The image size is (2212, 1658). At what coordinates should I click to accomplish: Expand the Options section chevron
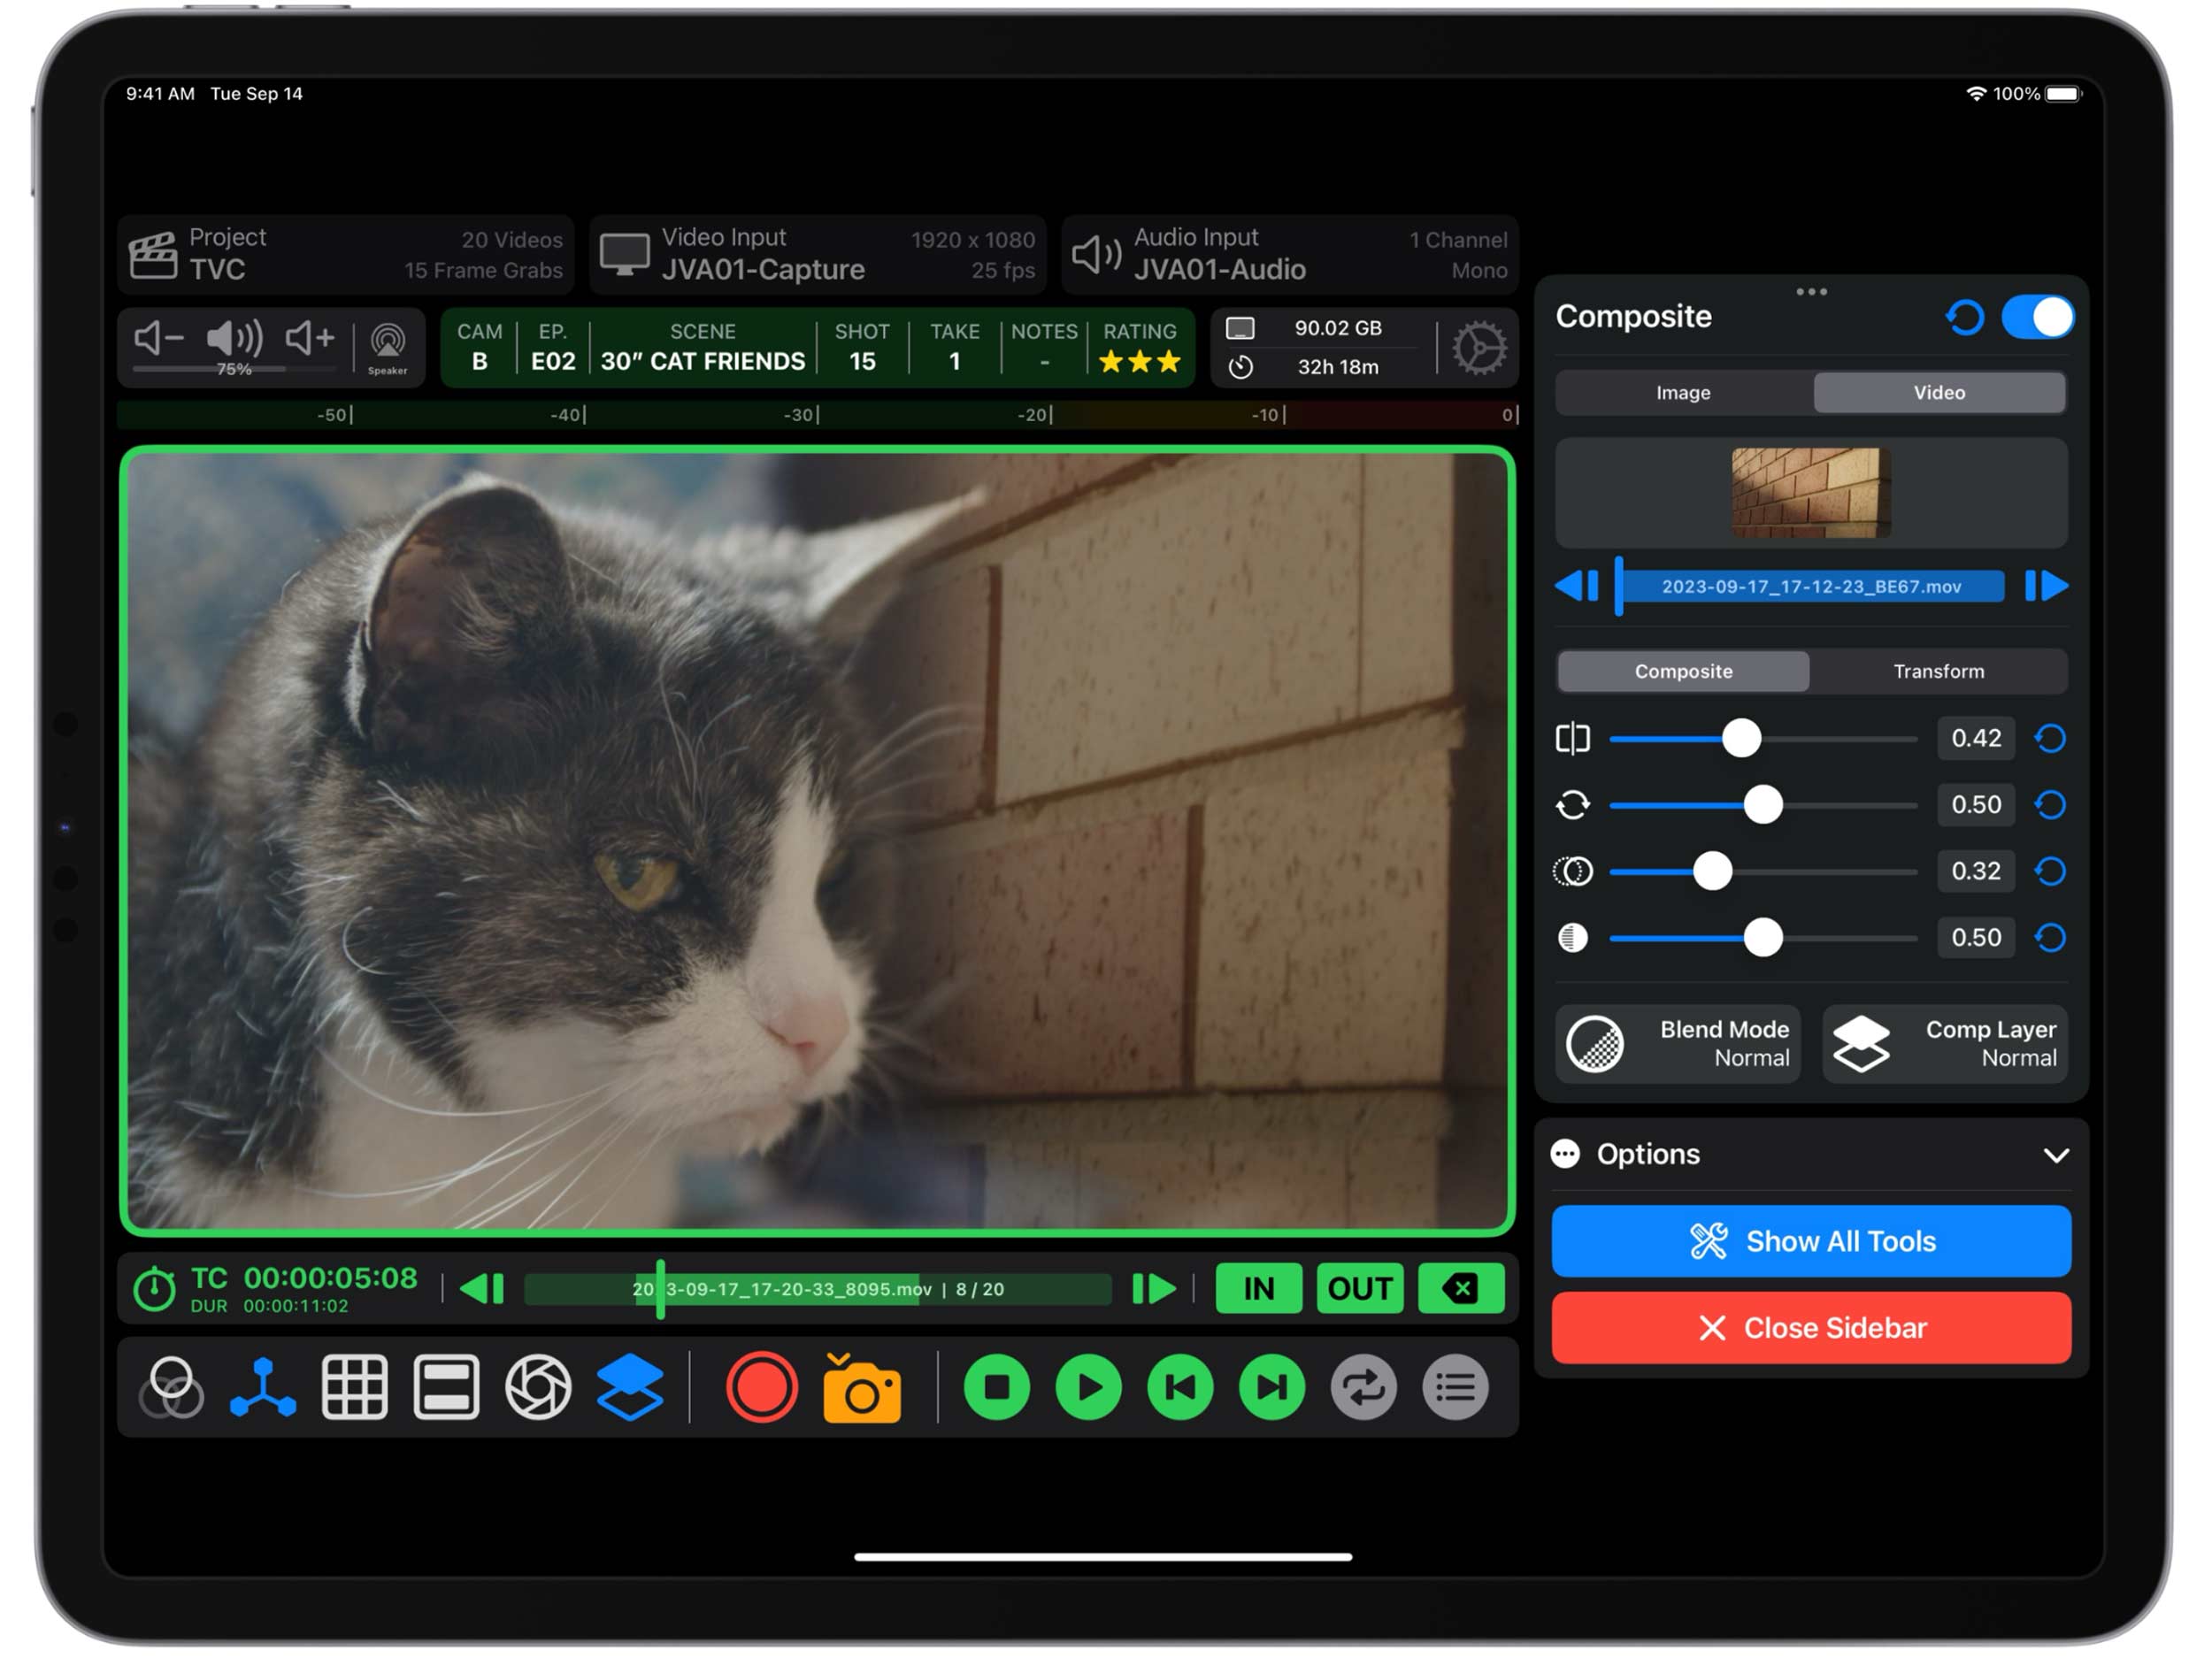click(x=2055, y=1155)
